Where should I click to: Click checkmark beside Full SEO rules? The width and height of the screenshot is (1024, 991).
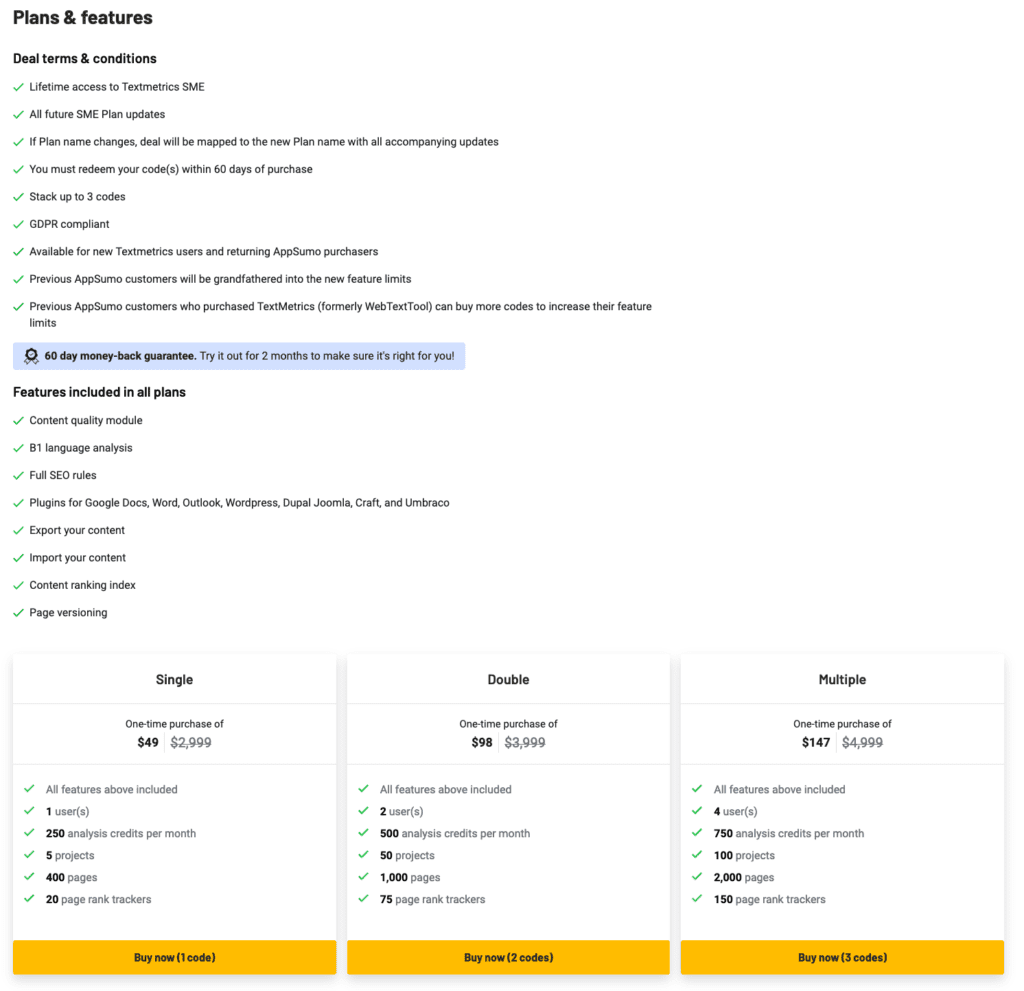18,476
